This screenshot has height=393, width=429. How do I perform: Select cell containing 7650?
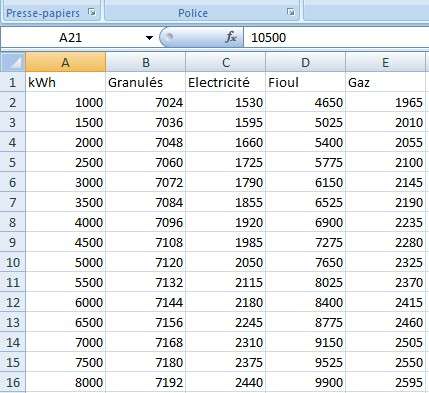click(305, 262)
